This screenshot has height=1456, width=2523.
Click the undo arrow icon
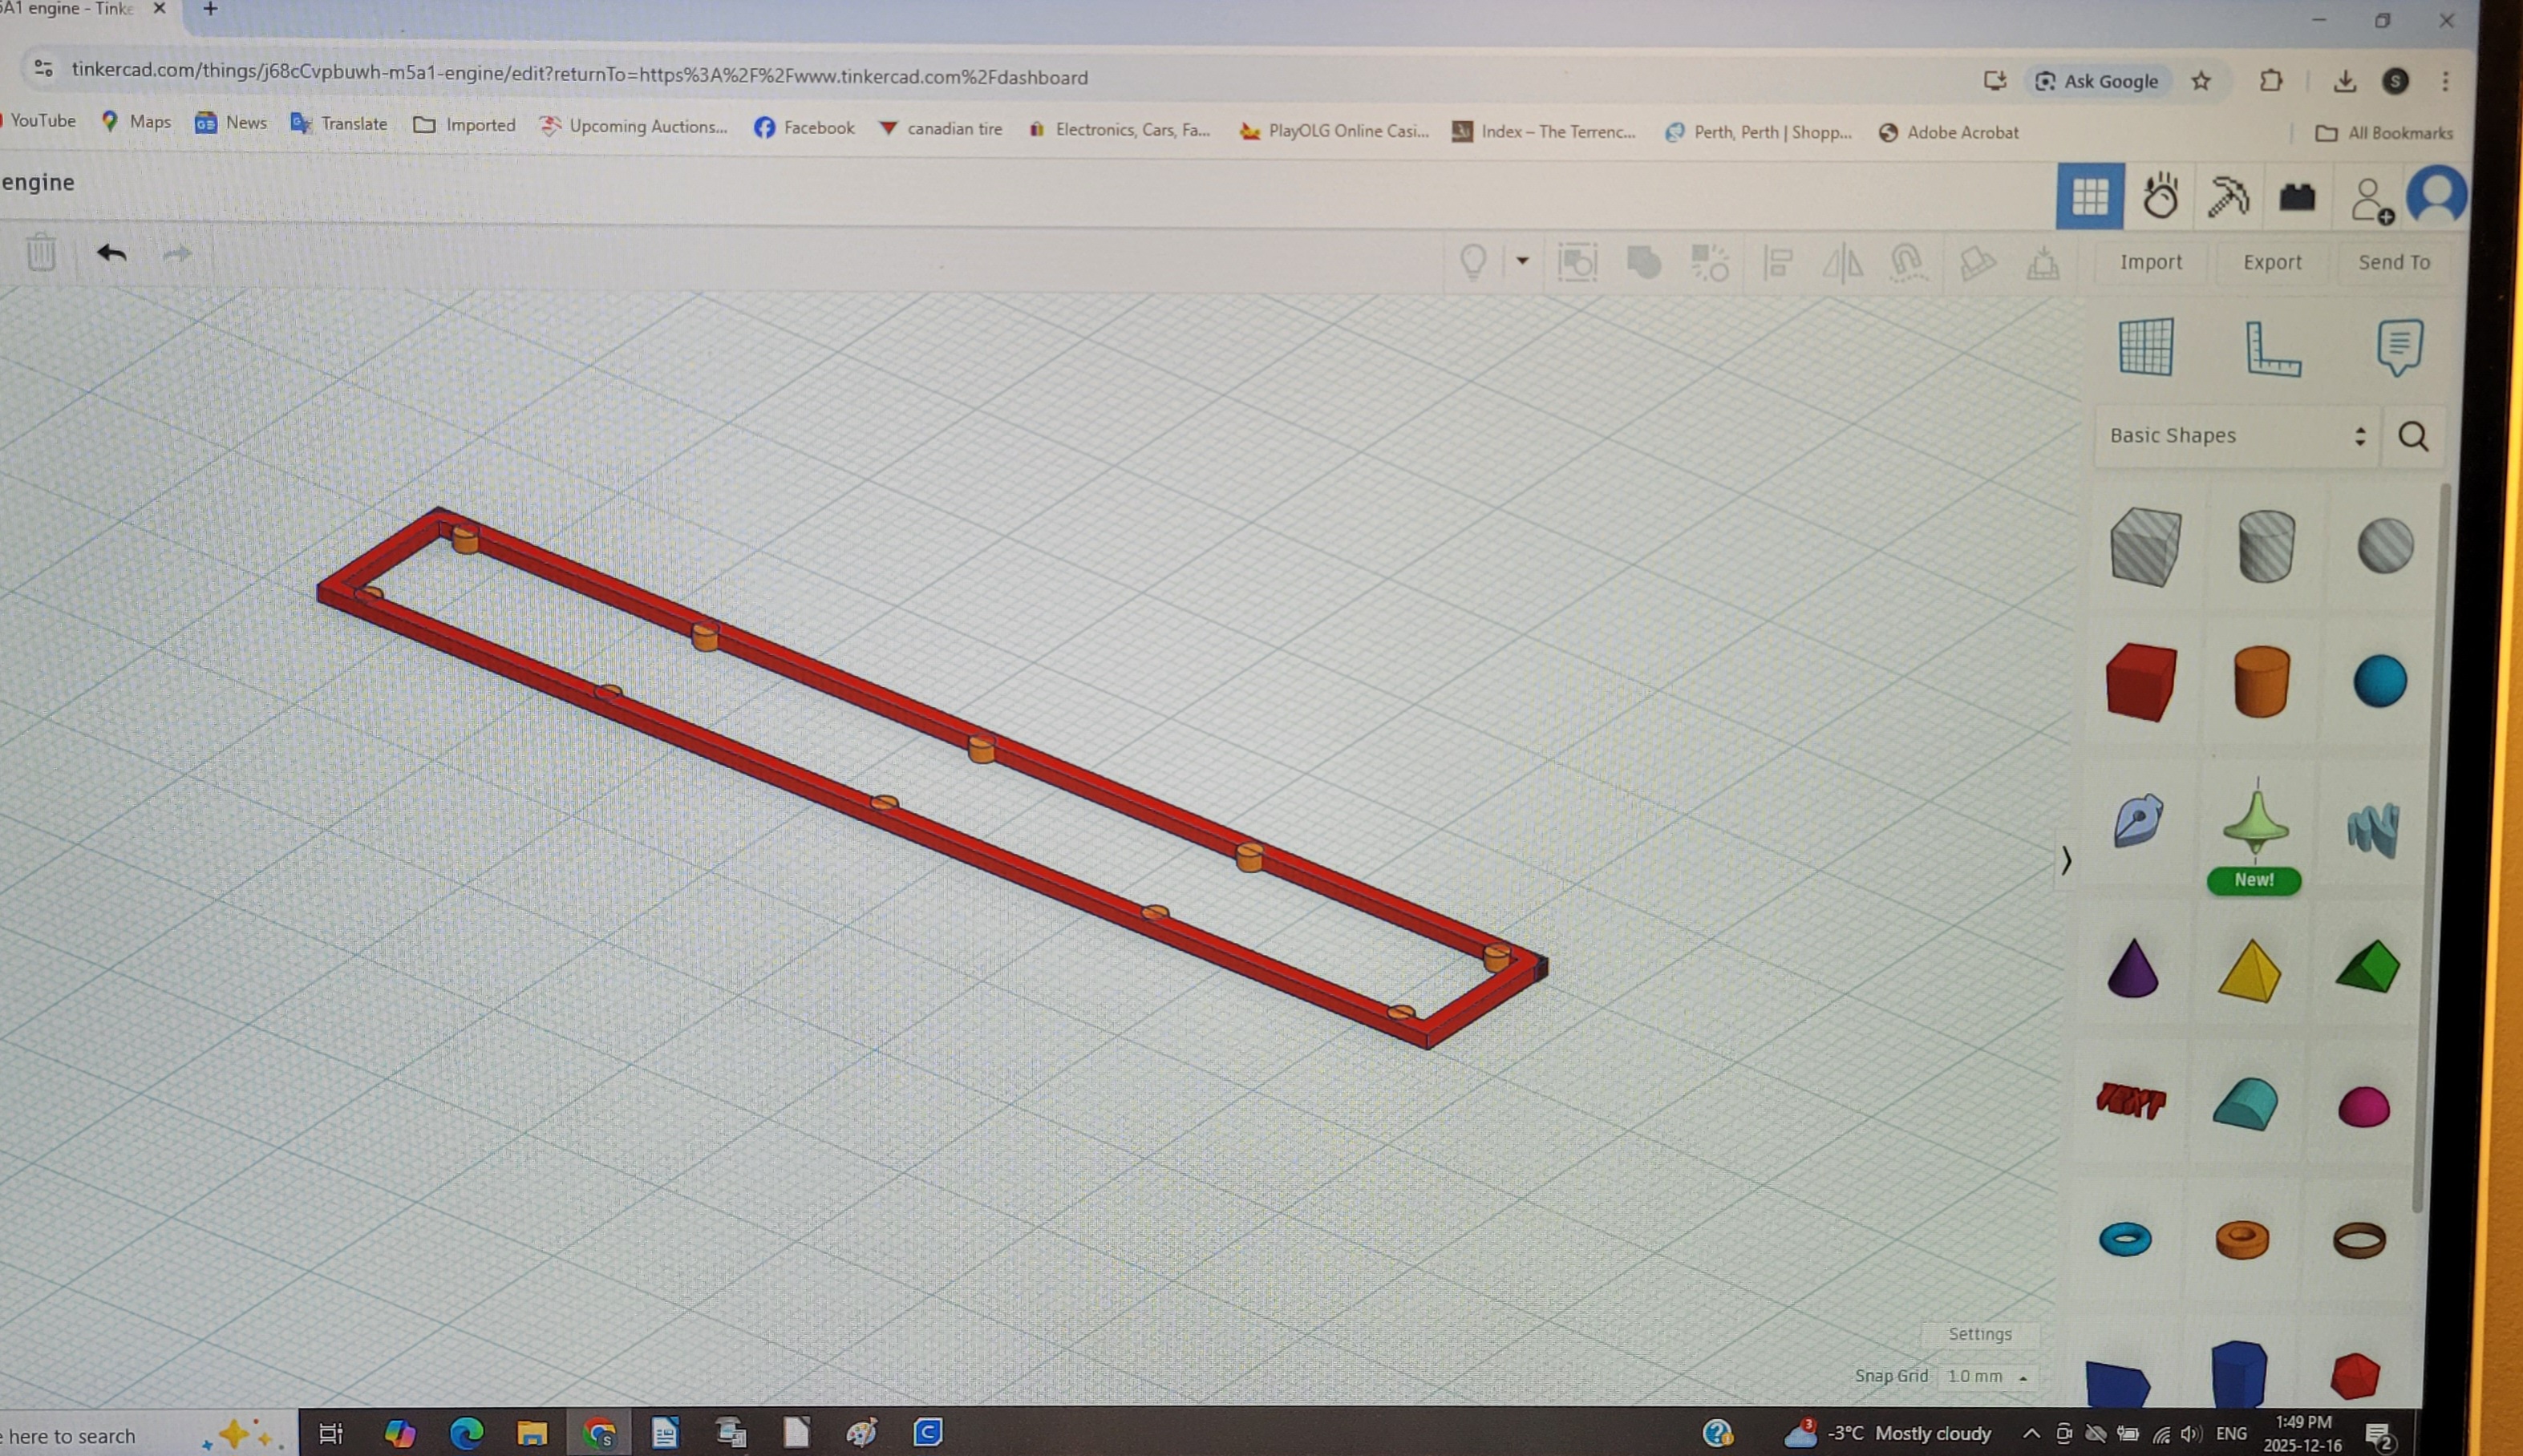pos(111,253)
